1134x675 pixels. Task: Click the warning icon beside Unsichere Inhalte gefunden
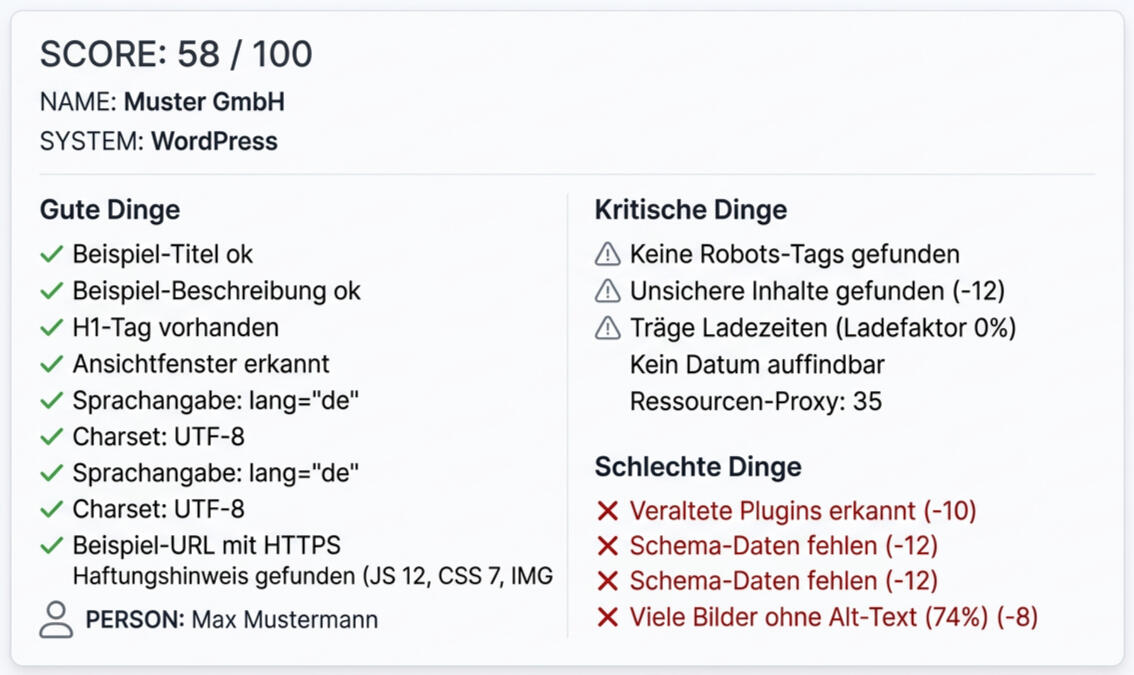point(607,291)
